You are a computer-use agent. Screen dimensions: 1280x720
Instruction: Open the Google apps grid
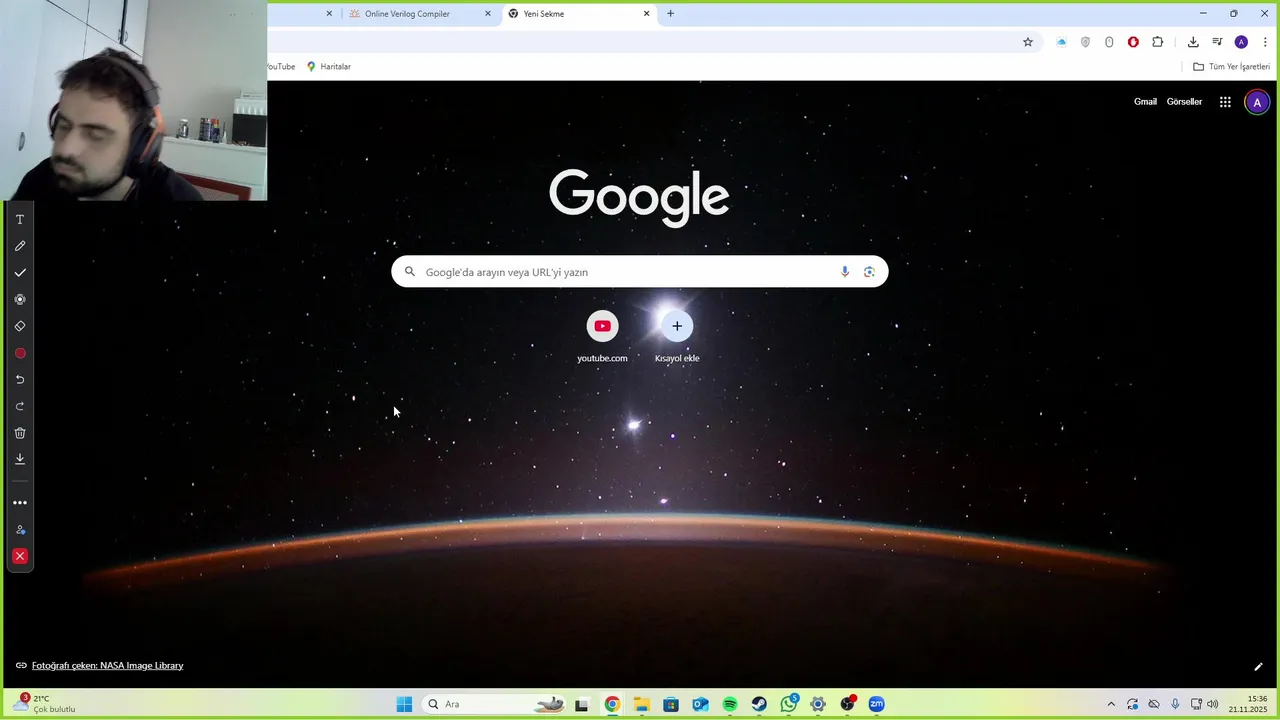click(x=1225, y=102)
